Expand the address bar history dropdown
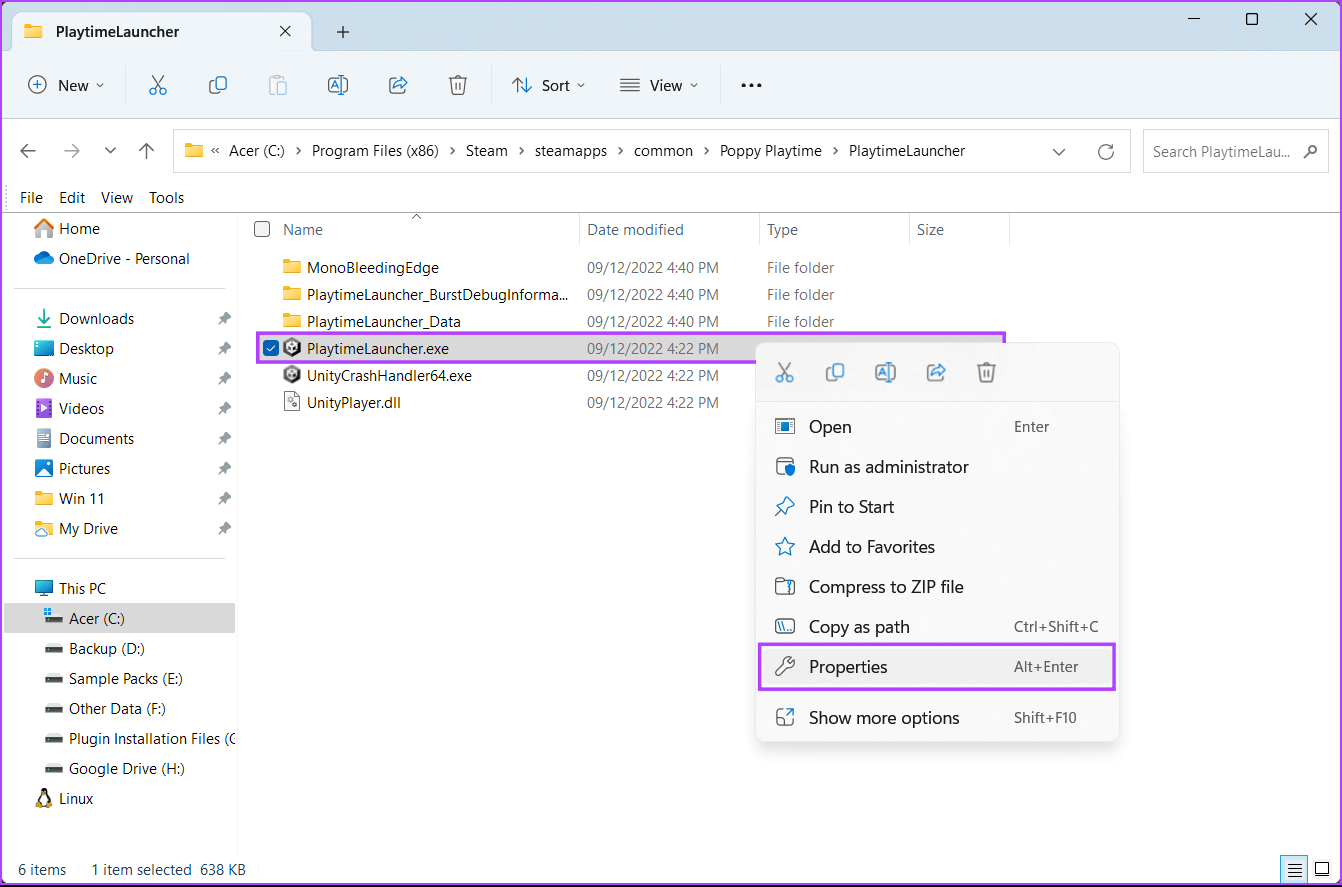The width and height of the screenshot is (1342, 887). 1059,152
